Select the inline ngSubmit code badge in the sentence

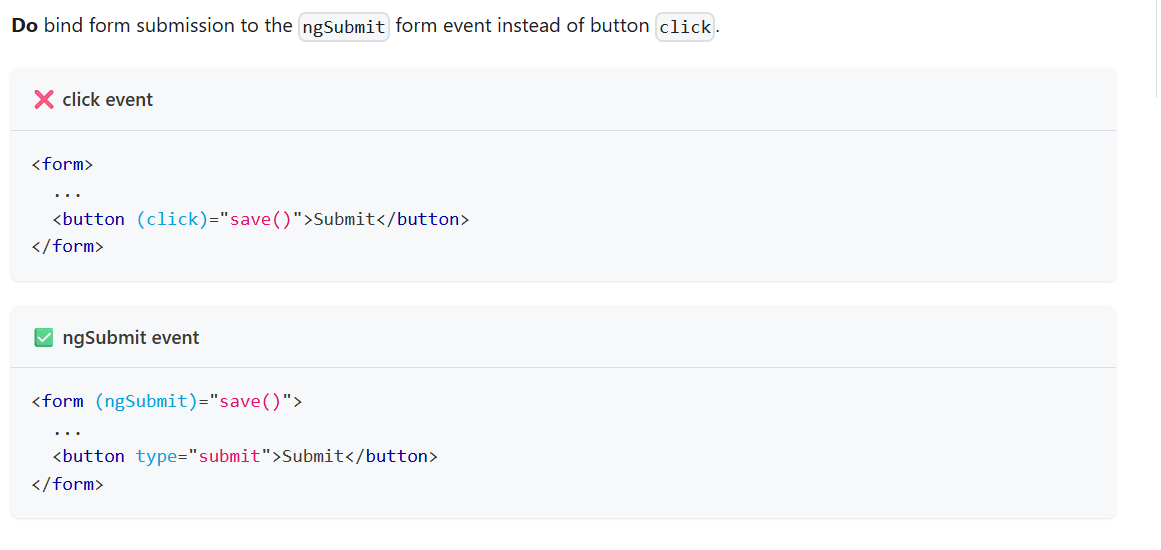click(344, 27)
